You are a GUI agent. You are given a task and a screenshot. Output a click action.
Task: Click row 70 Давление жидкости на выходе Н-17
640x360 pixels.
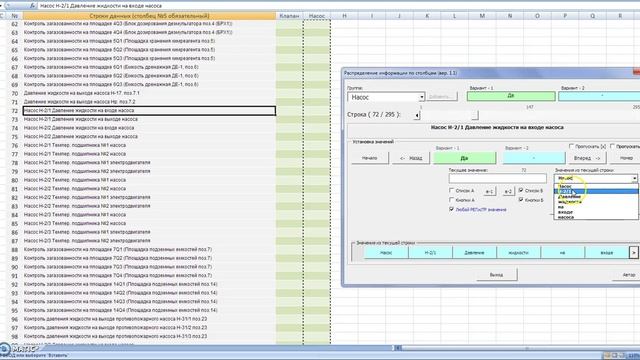pos(149,93)
